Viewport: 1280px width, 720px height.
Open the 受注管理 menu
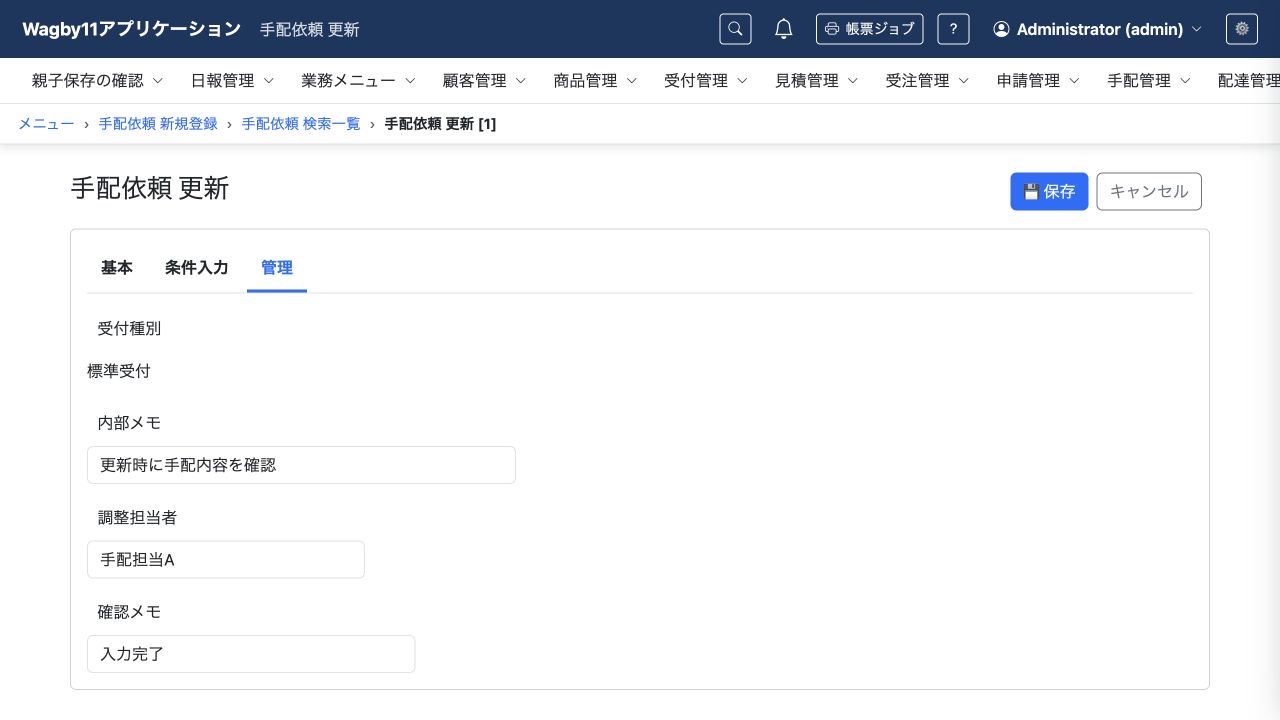[928, 81]
